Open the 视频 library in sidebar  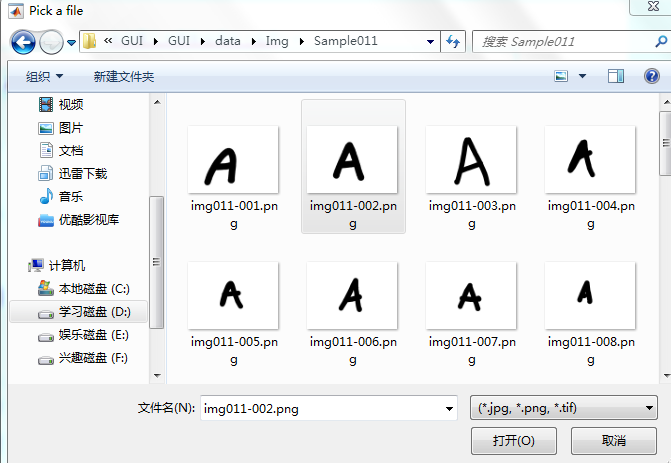tap(70, 105)
